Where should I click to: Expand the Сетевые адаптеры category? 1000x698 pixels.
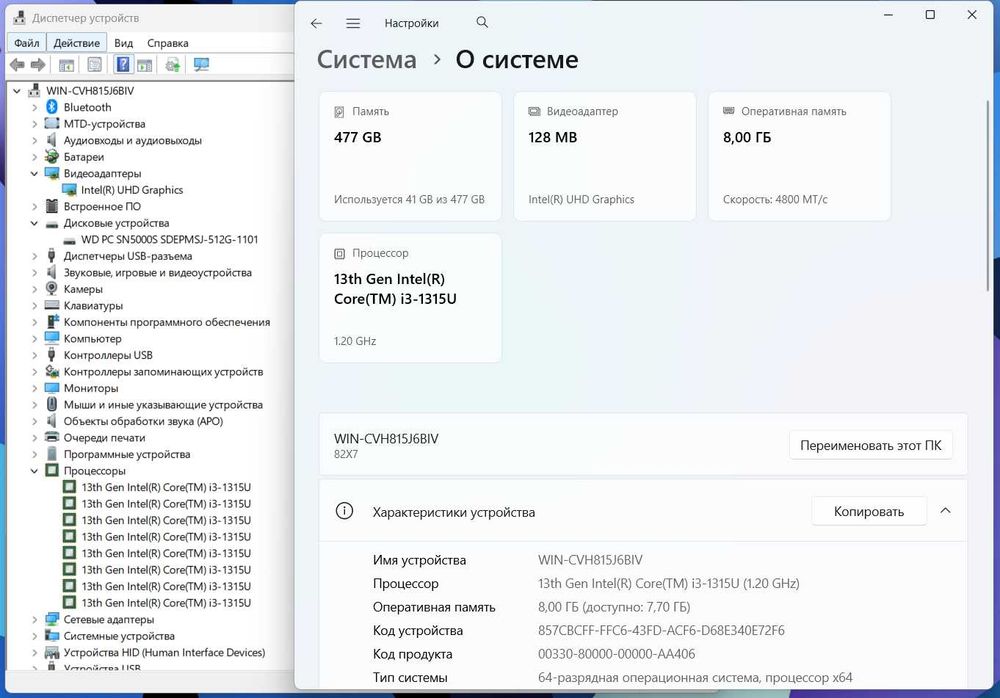coord(34,620)
